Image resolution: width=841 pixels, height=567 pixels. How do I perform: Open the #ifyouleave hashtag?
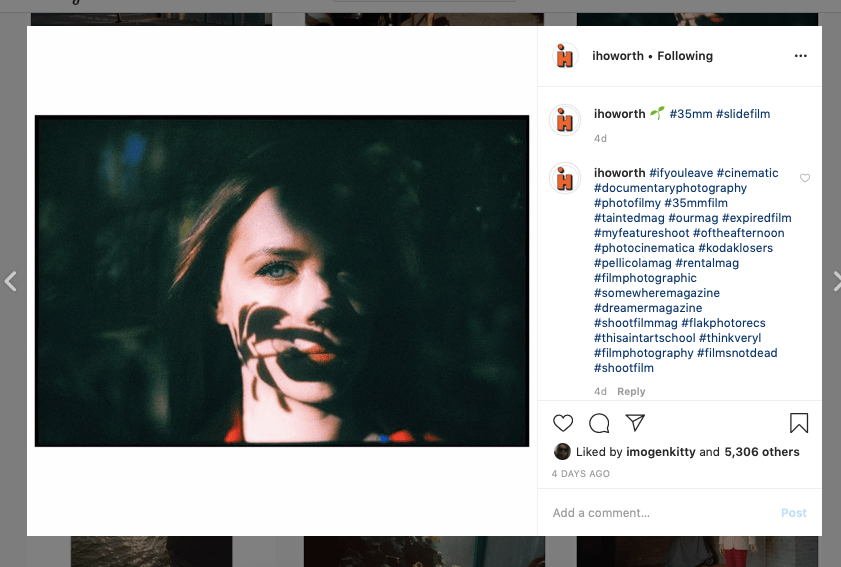click(680, 173)
